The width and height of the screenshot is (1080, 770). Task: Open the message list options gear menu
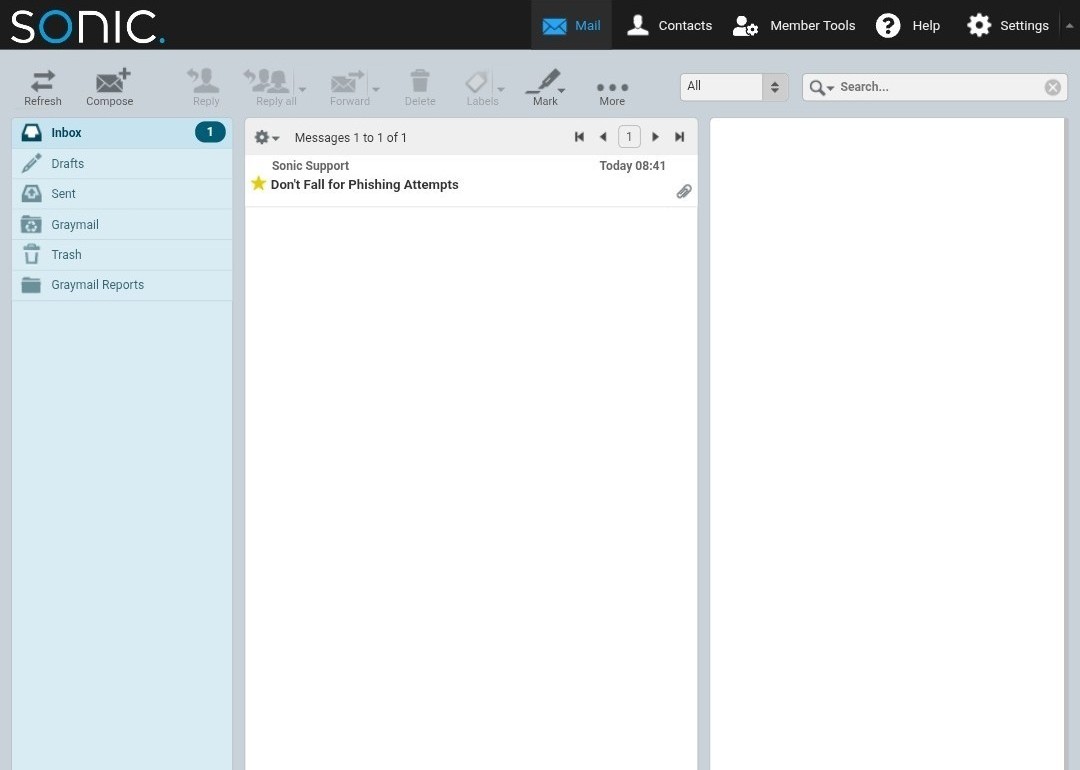point(266,137)
